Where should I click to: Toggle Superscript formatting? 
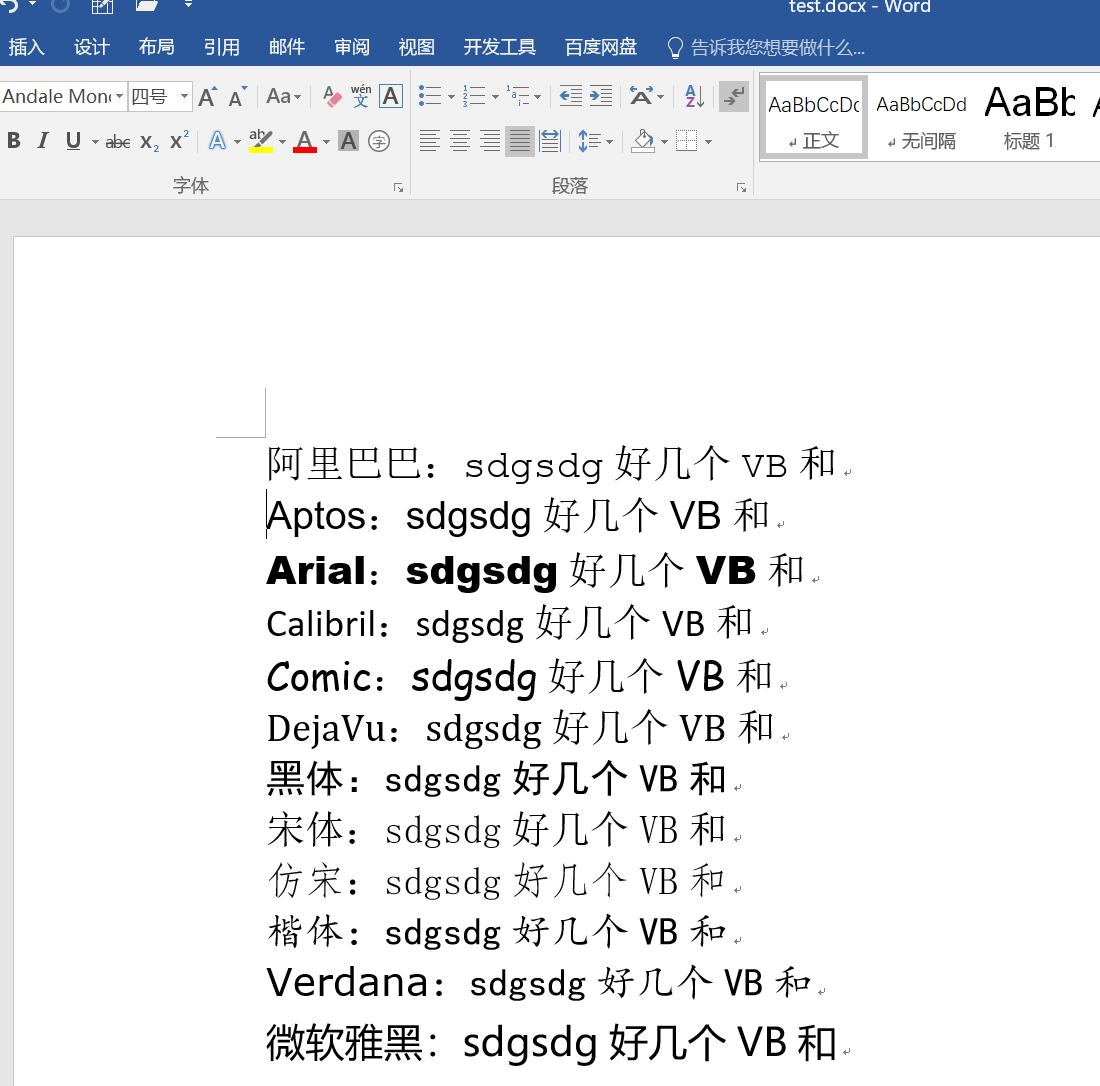pos(180,140)
